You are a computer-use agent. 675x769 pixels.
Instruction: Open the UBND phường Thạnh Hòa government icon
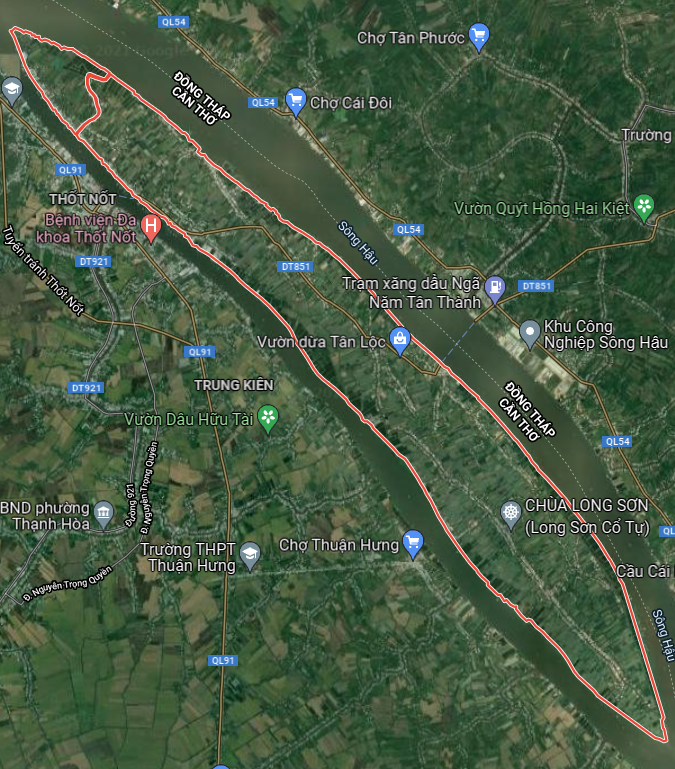(x=104, y=514)
